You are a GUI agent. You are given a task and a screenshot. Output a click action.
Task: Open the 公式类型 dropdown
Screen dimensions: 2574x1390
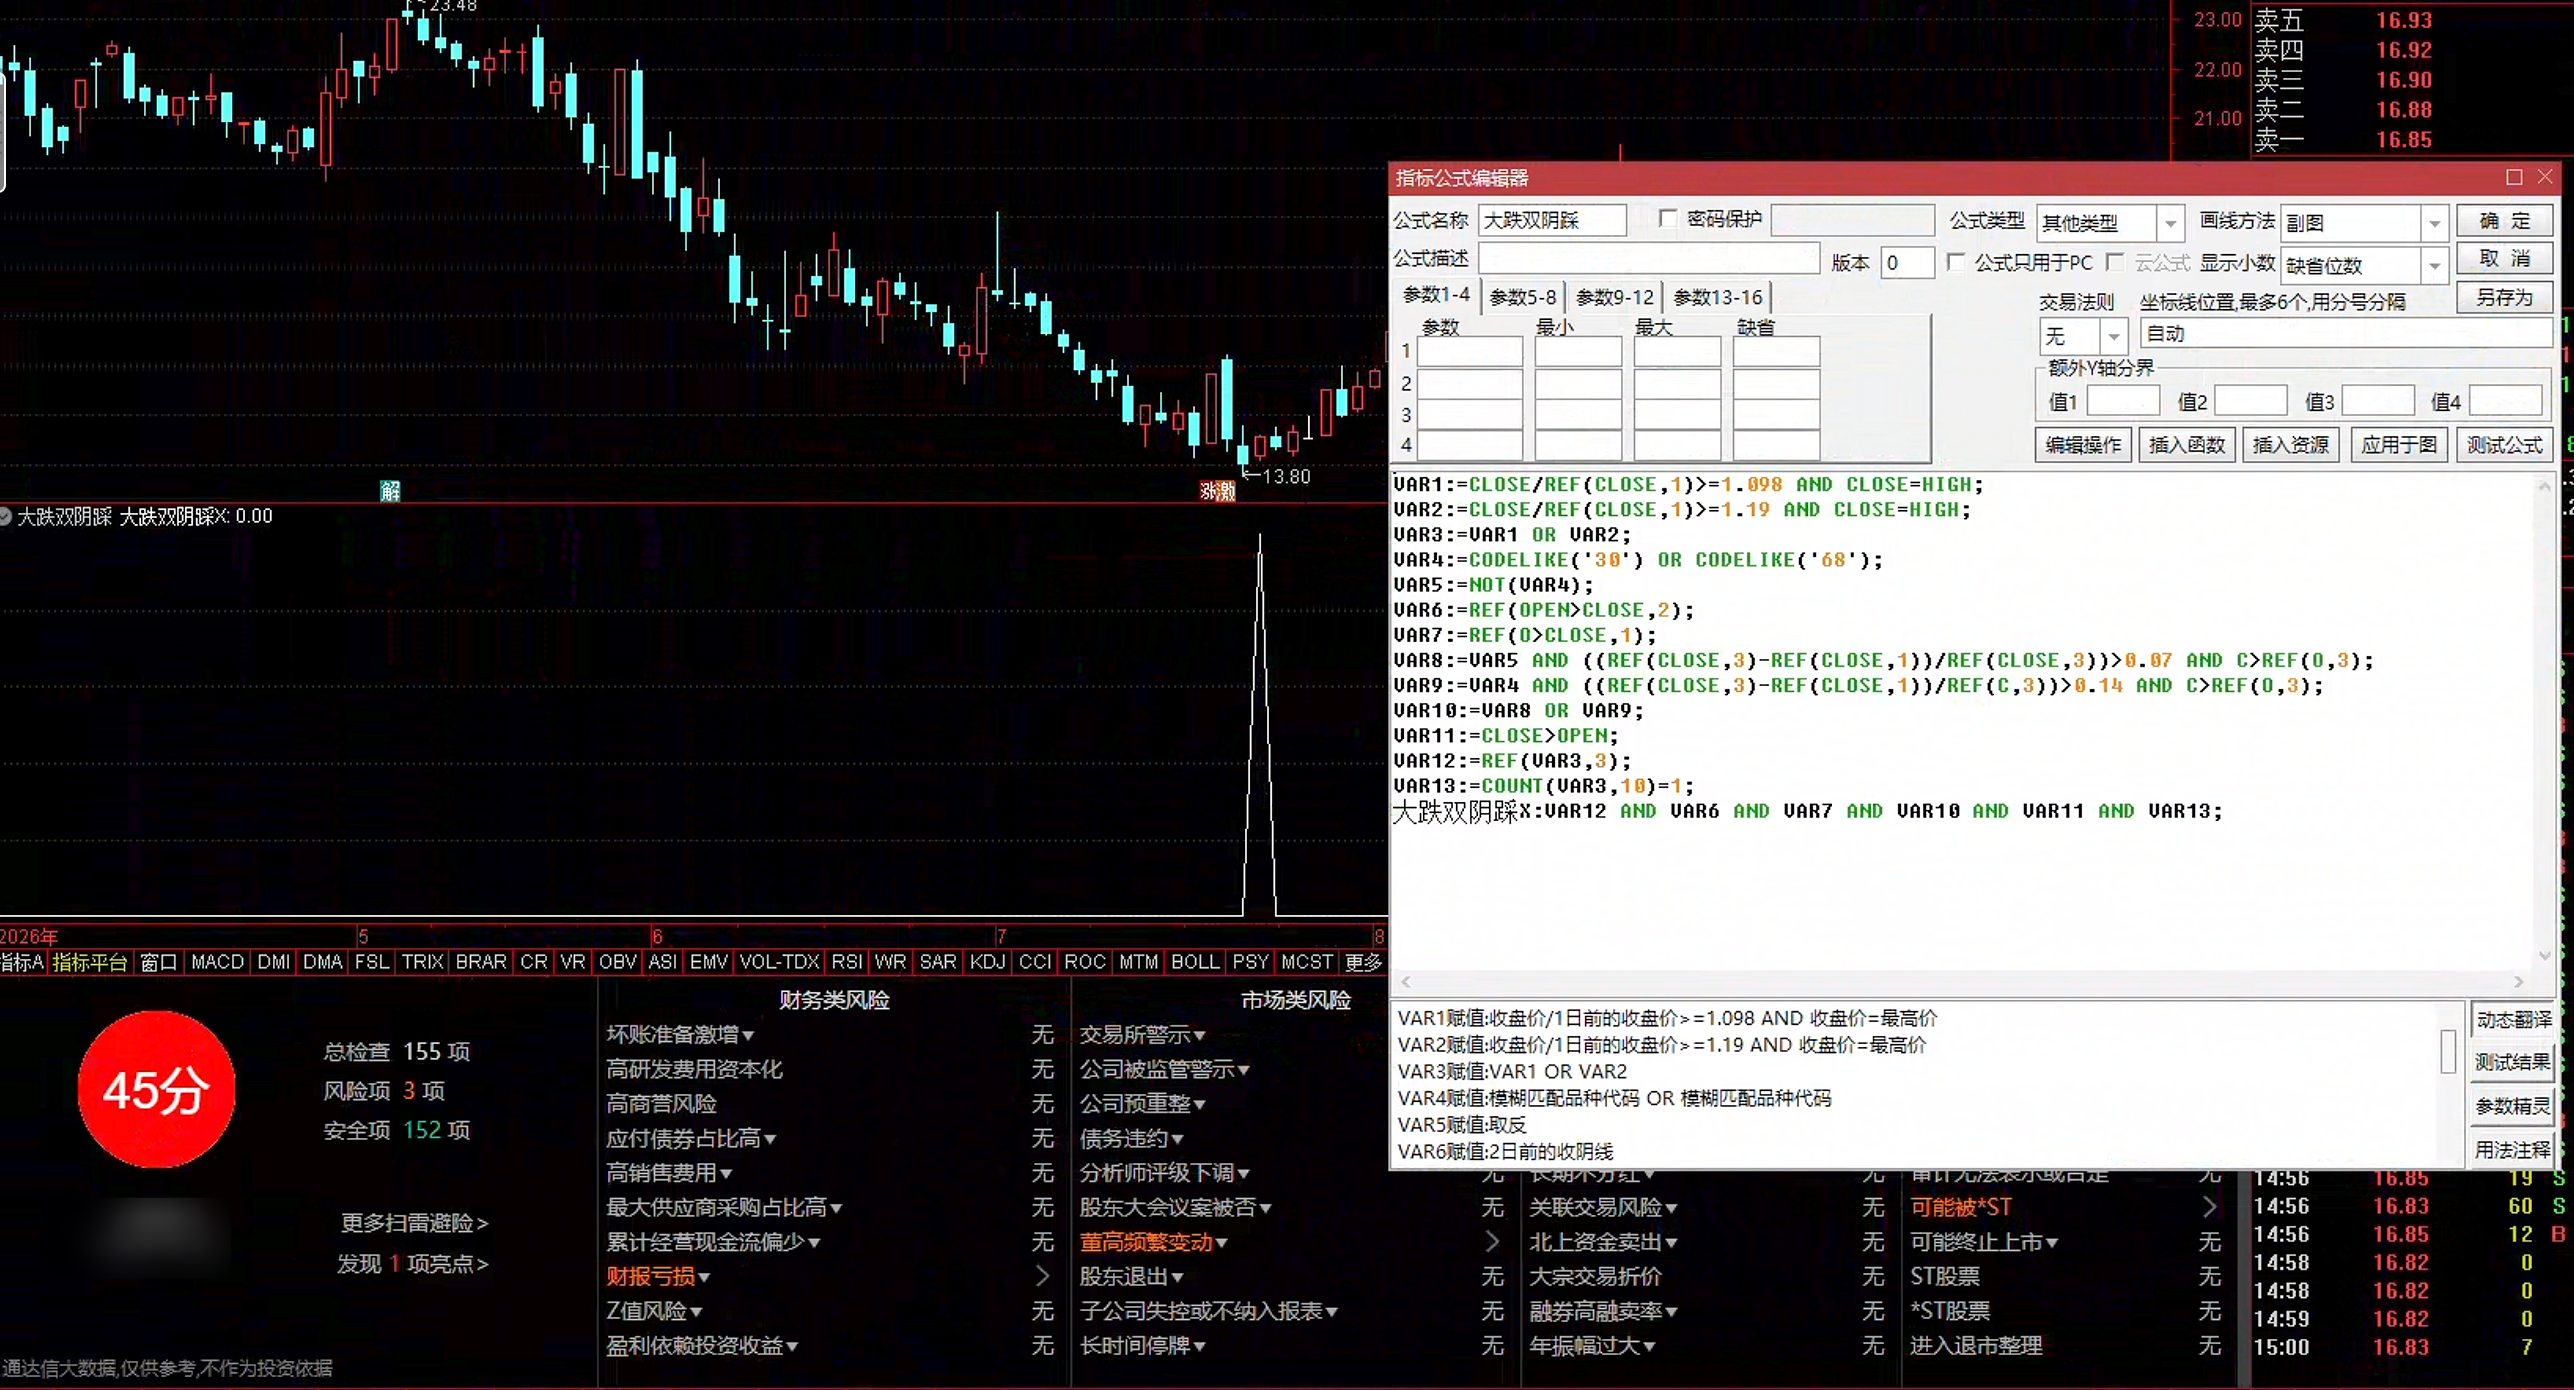(x=2170, y=223)
